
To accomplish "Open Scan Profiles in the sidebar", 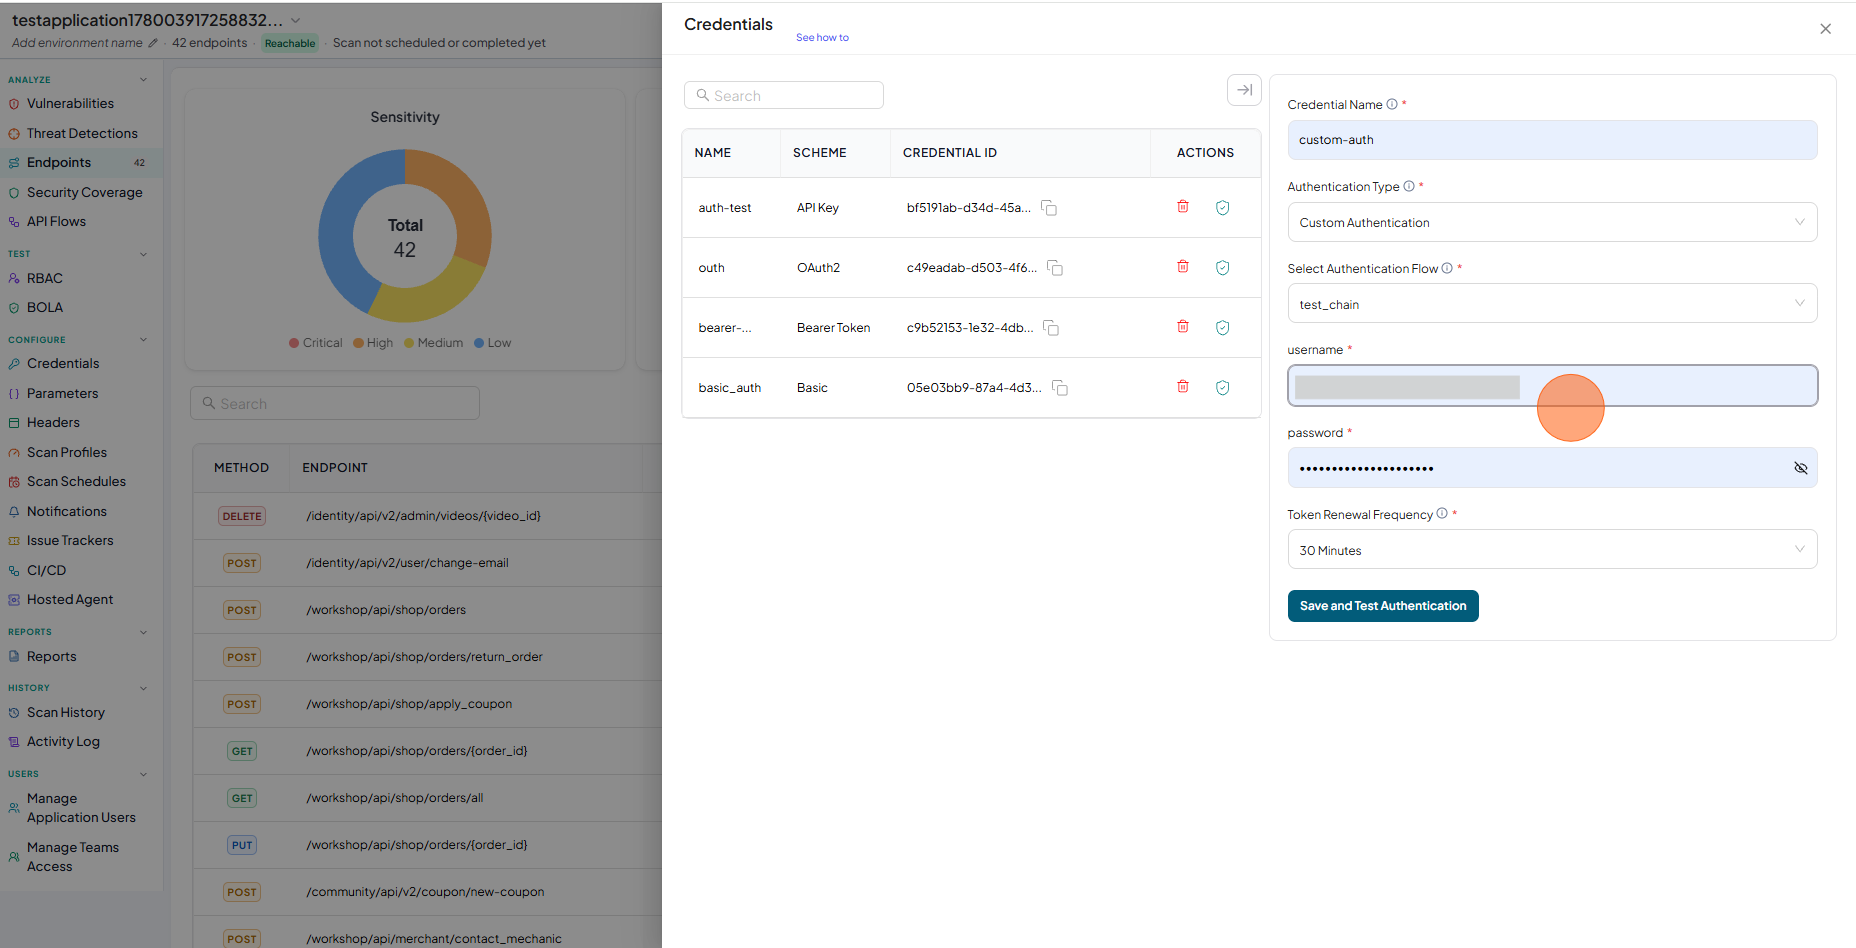I will coord(67,452).
